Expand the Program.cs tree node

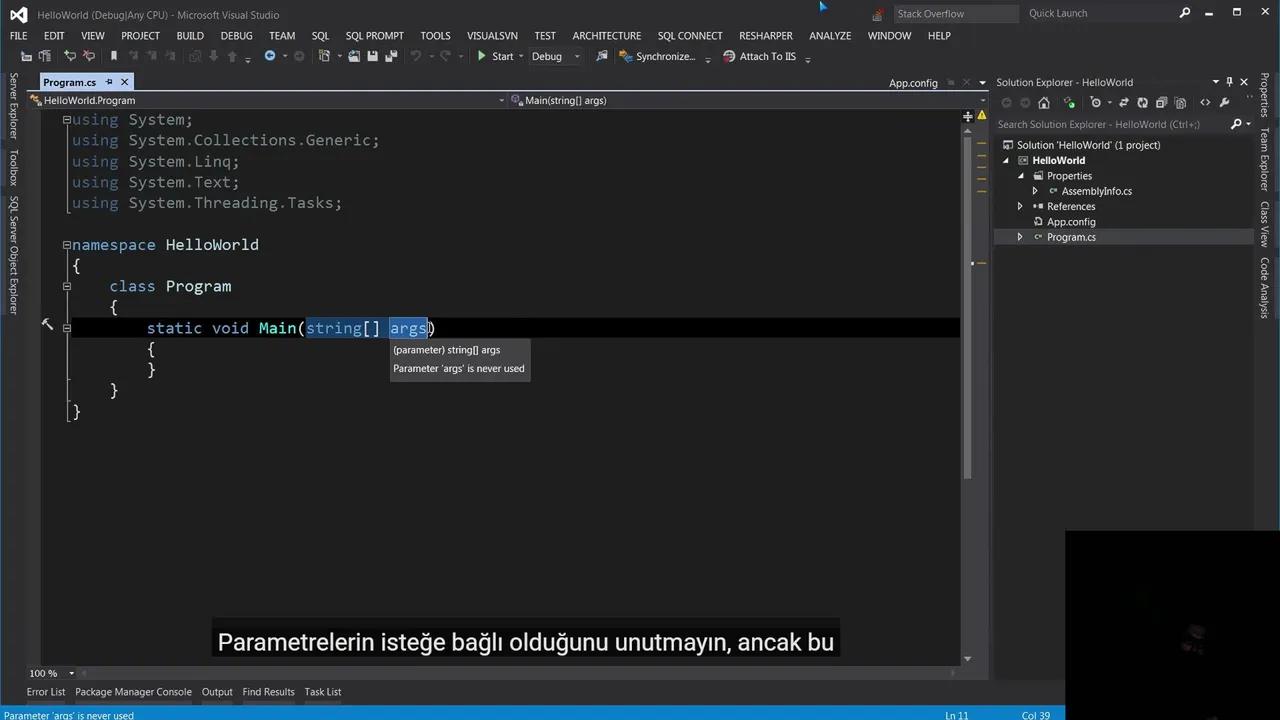point(1020,237)
